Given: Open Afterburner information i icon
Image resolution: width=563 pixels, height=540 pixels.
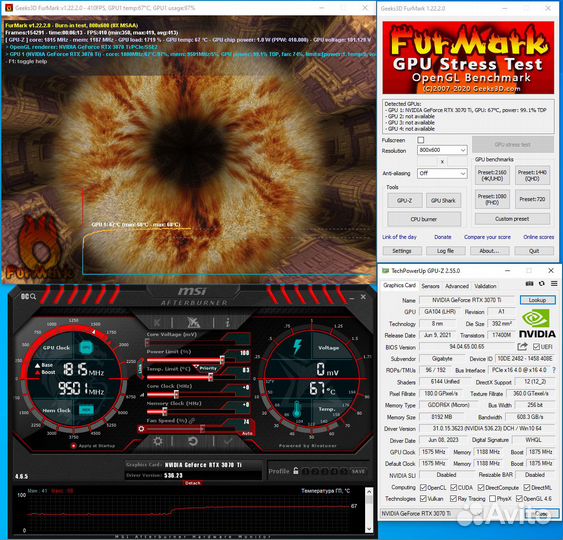Looking at the screenshot, I should (227, 322).
